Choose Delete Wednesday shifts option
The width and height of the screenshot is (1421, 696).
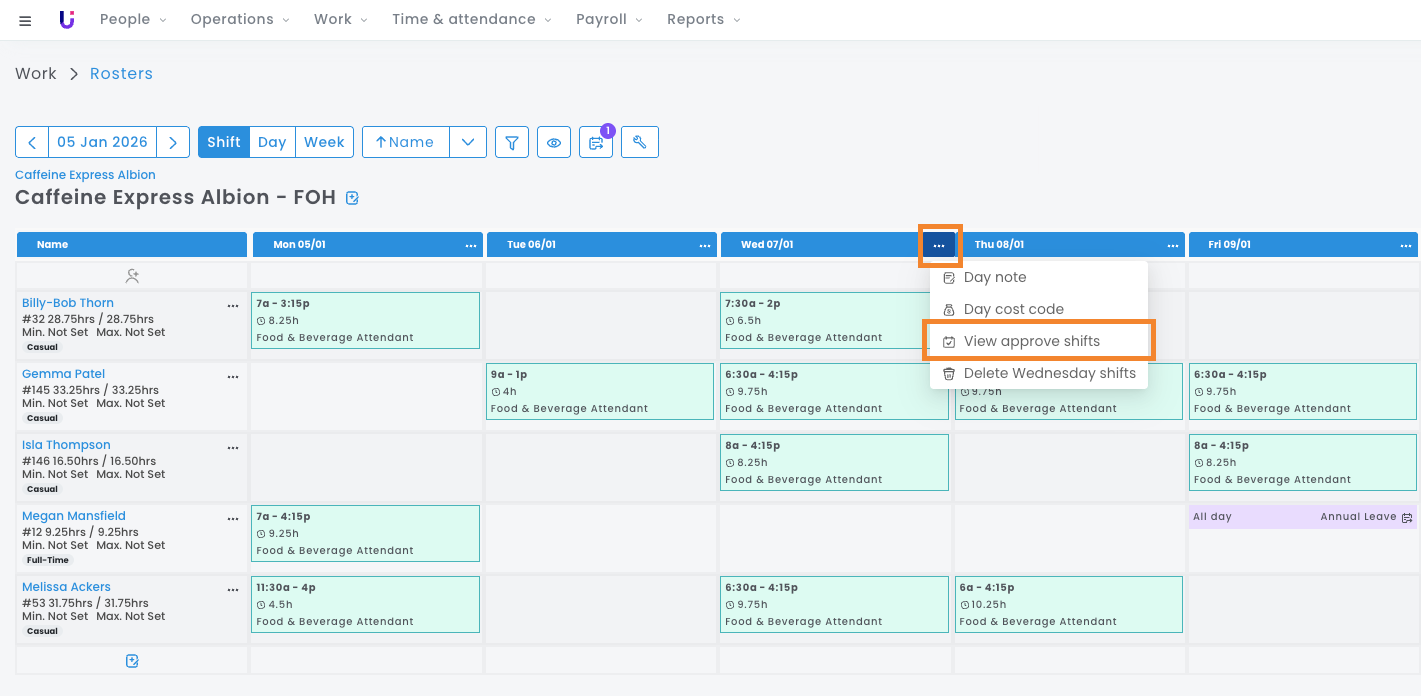[1049, 373]
